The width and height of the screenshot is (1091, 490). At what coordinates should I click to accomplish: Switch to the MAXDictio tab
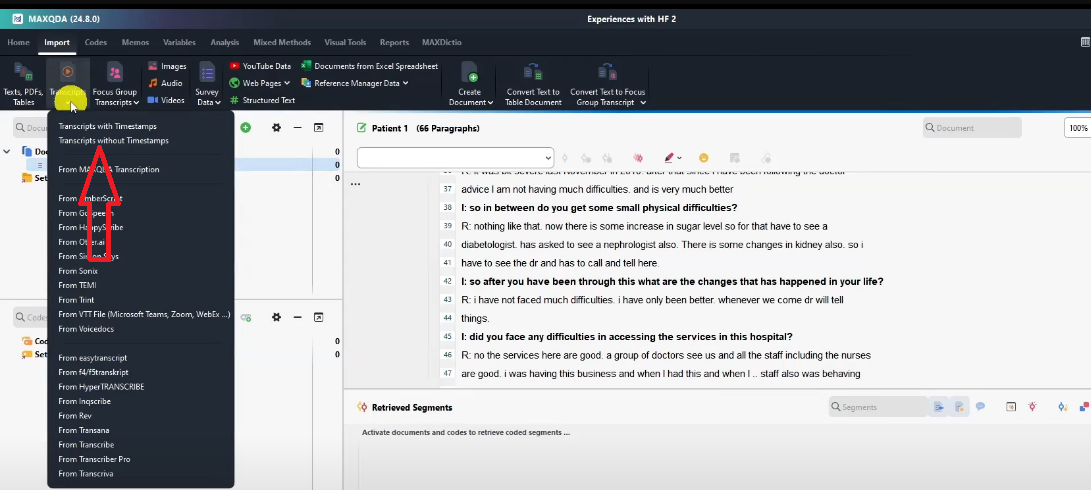442,42
